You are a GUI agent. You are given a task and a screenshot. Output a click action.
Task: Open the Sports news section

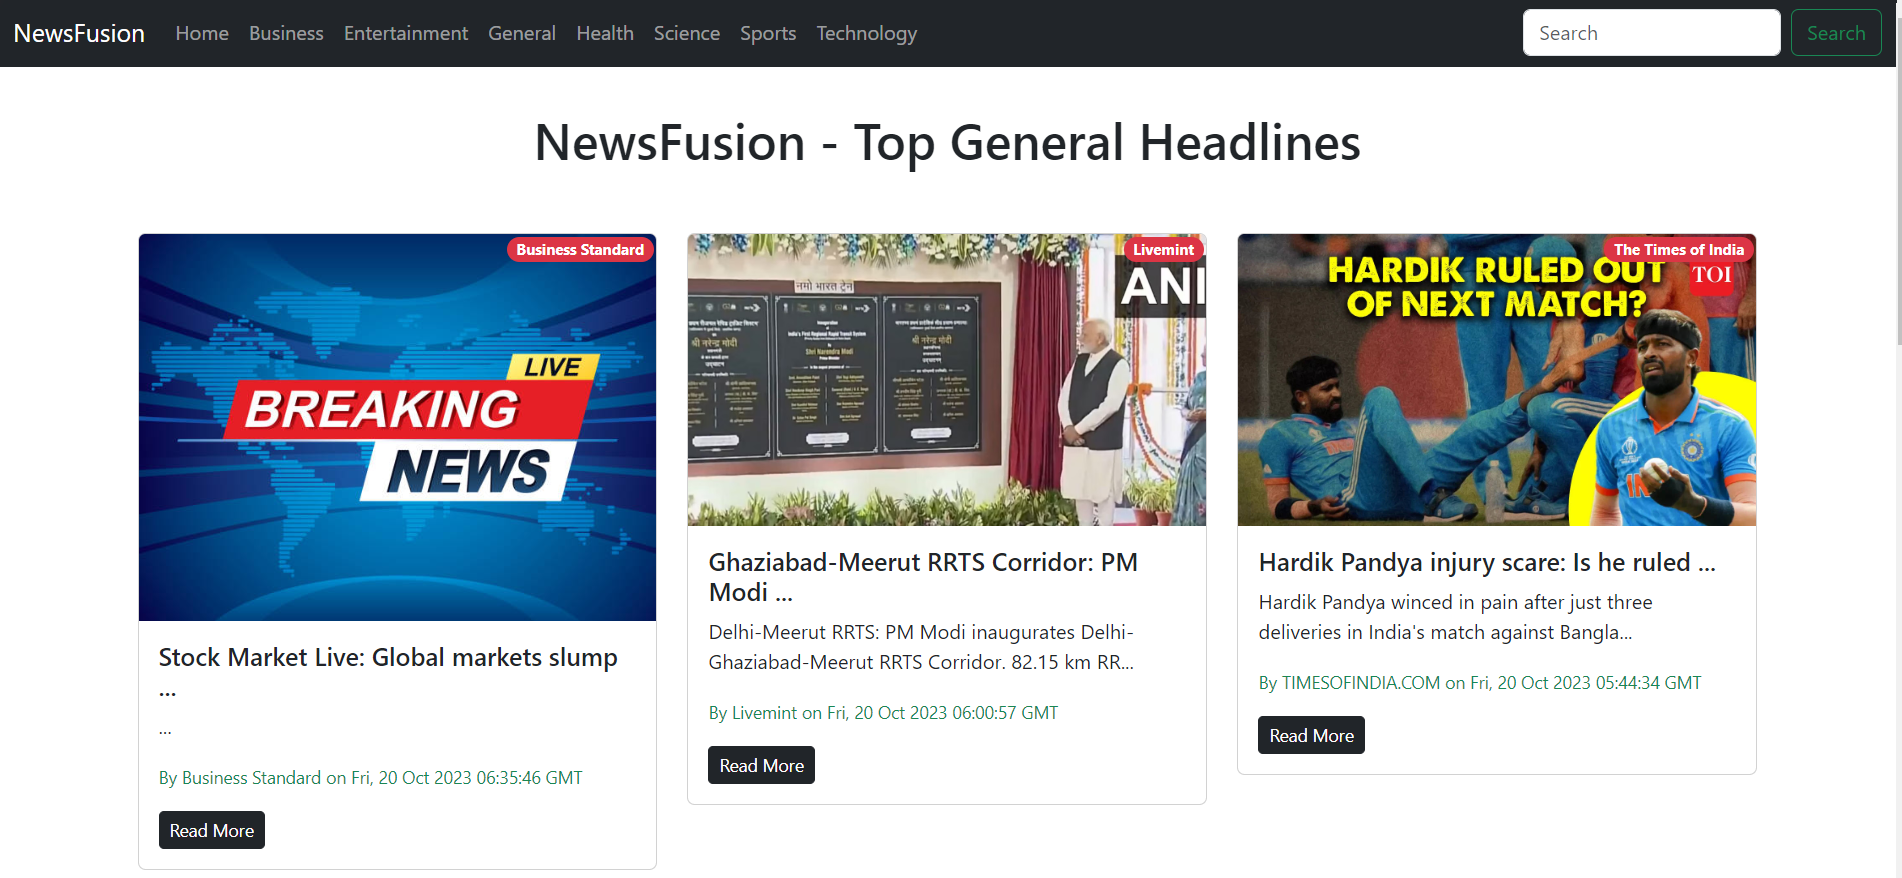pos(767,33)
